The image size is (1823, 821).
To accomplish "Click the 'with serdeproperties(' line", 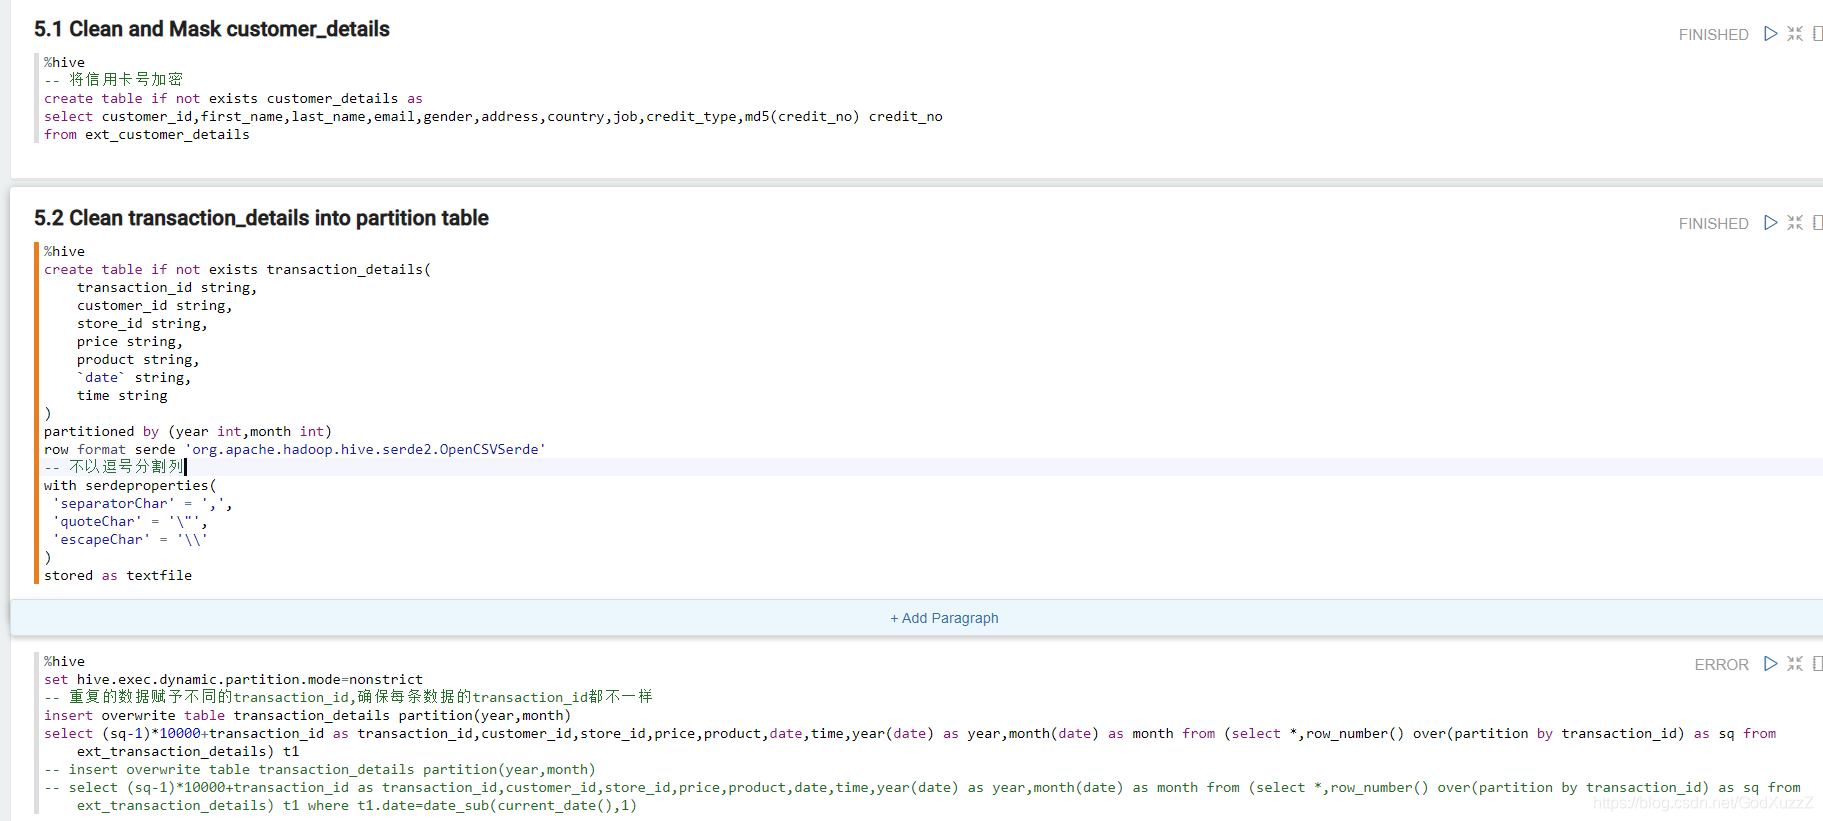I will (130, 486).
